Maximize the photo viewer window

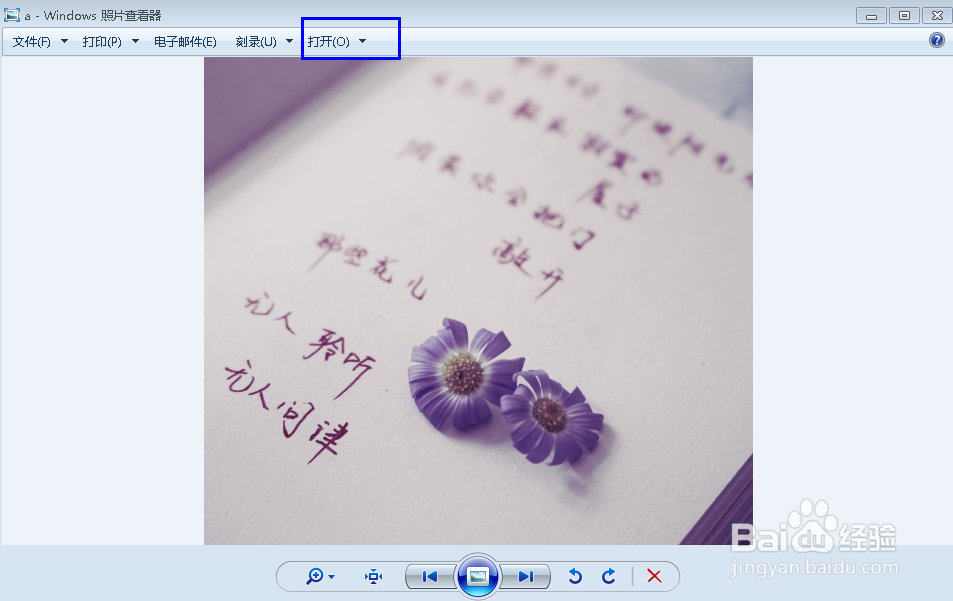(x=904, y=15)
